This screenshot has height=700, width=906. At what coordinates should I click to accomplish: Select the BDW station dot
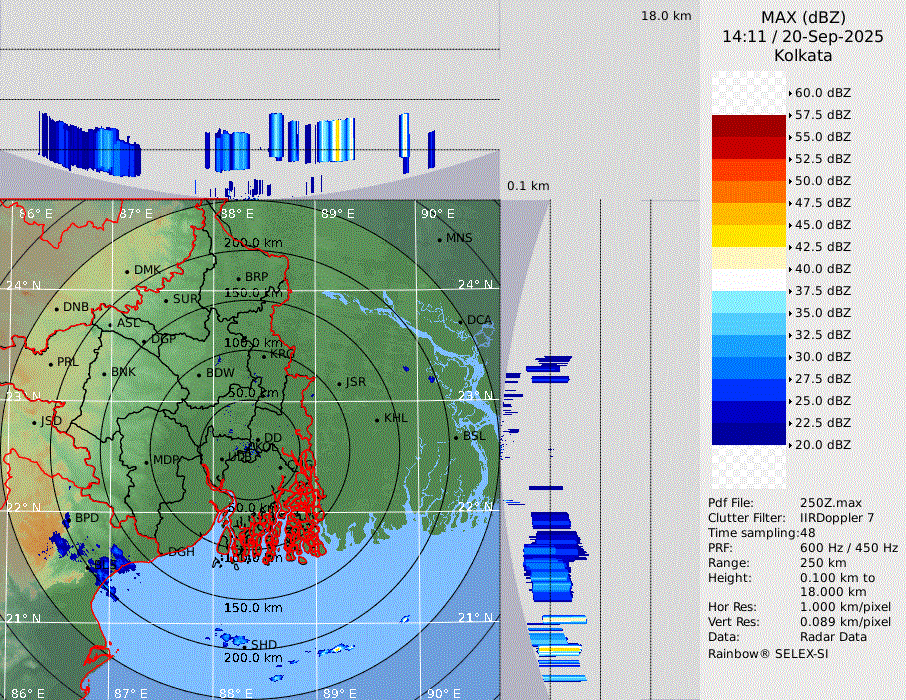point(199,375)
